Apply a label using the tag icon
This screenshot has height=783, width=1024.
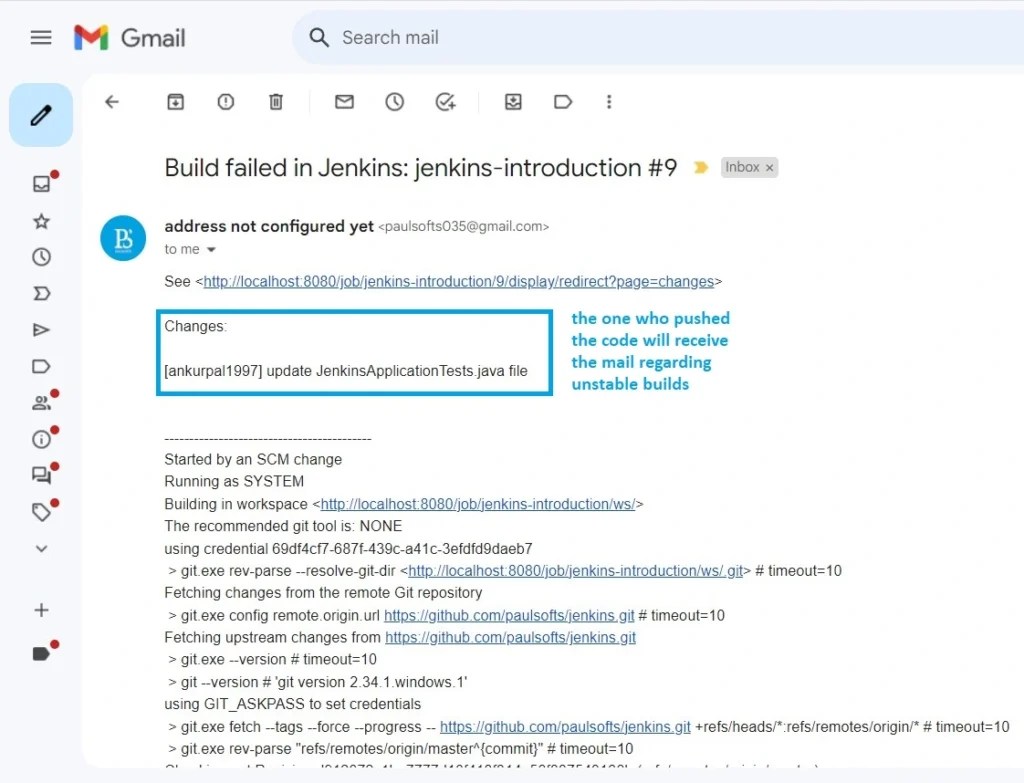562,101
